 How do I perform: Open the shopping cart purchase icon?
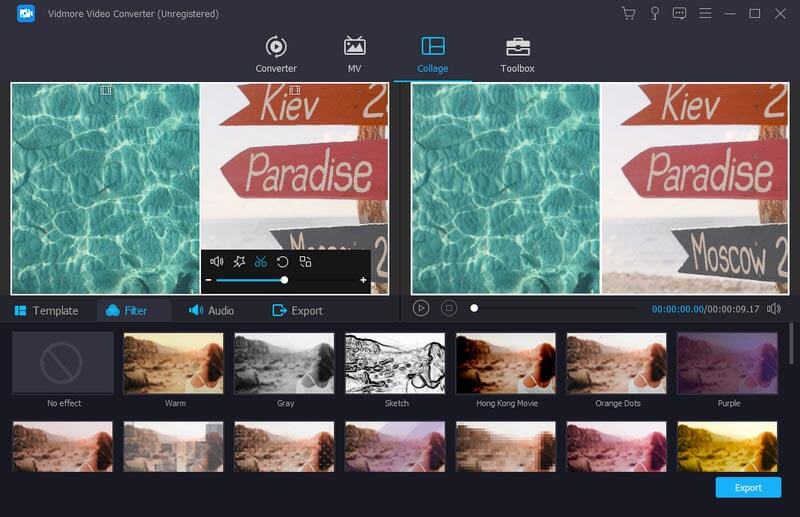628,14
